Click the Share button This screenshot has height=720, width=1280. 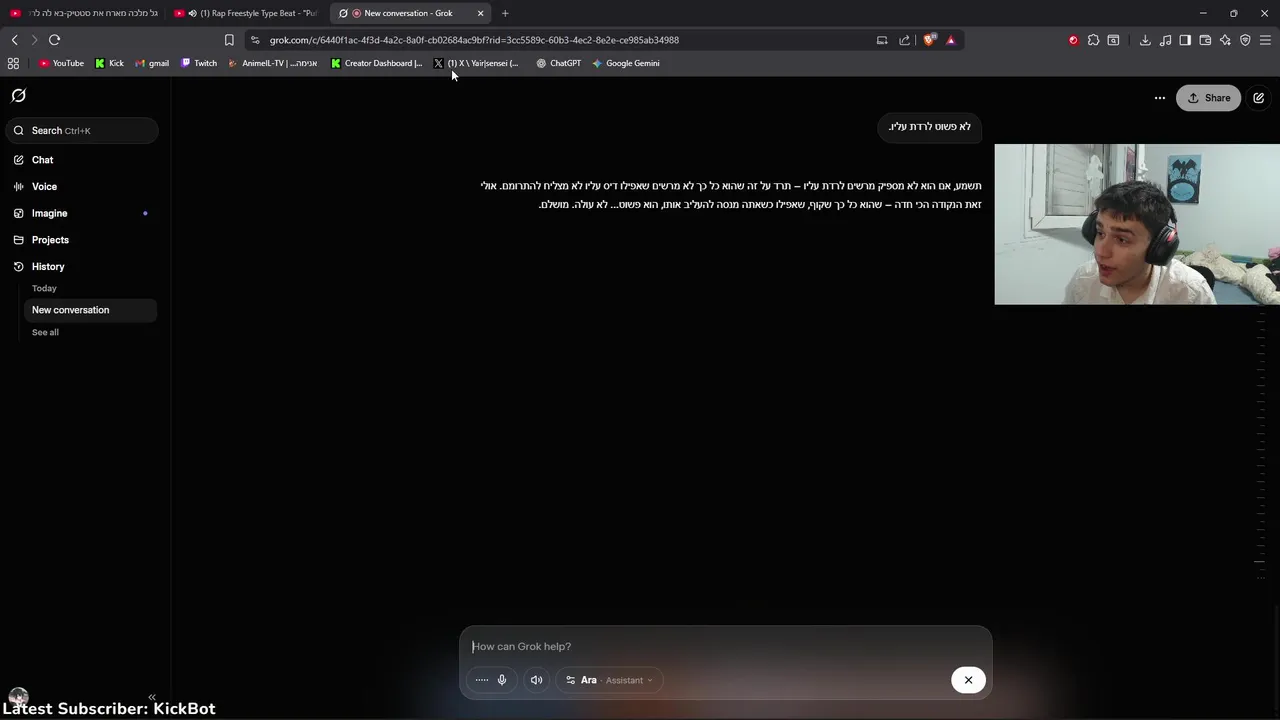[1208, 98]
